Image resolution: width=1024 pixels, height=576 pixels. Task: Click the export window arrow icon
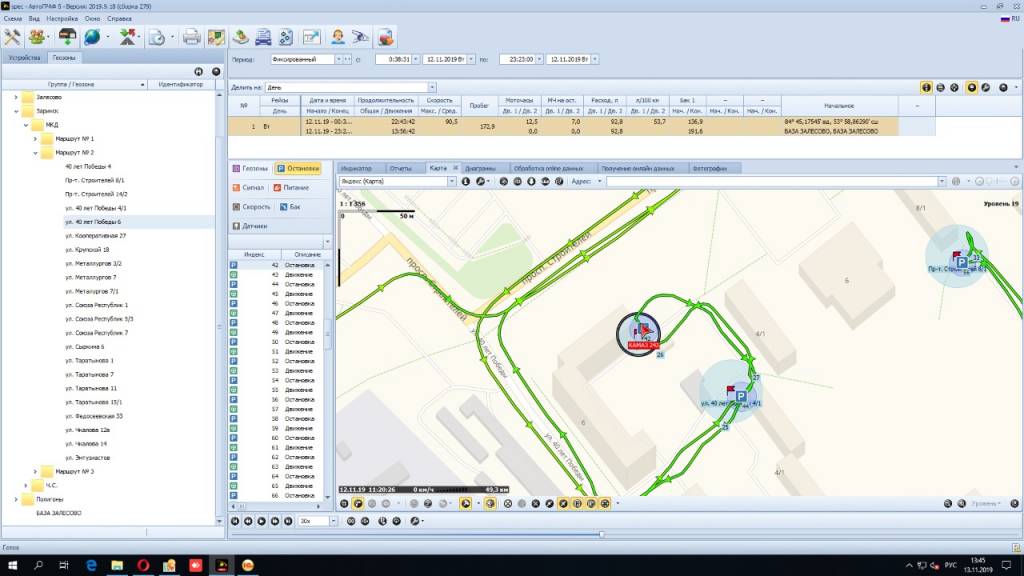(x=312, y=37)
